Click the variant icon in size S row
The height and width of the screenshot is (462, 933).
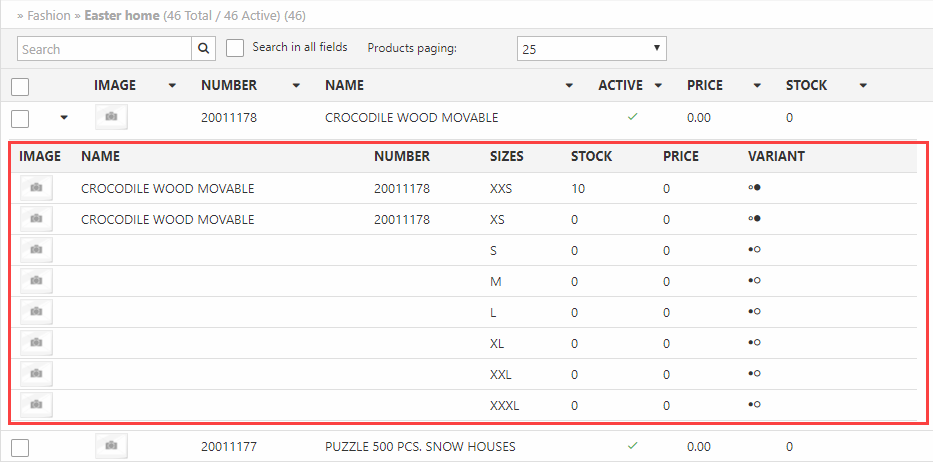(x=755, y=250)
